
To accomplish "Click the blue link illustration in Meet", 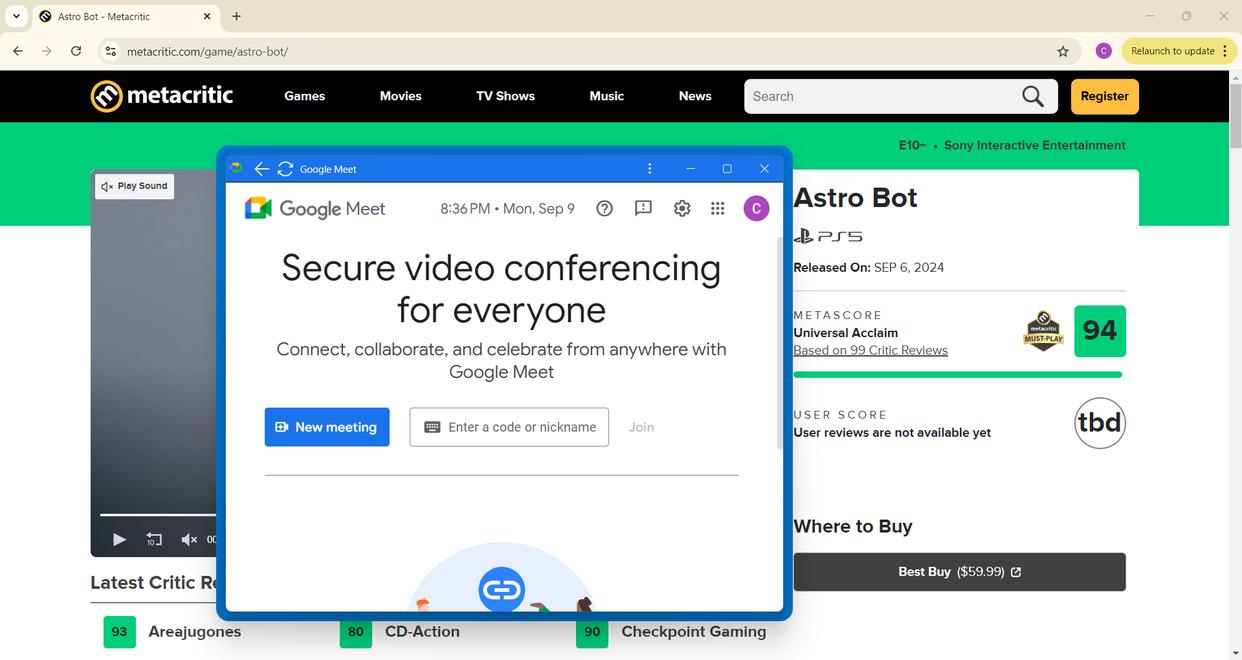I will (x=502, y=588).
